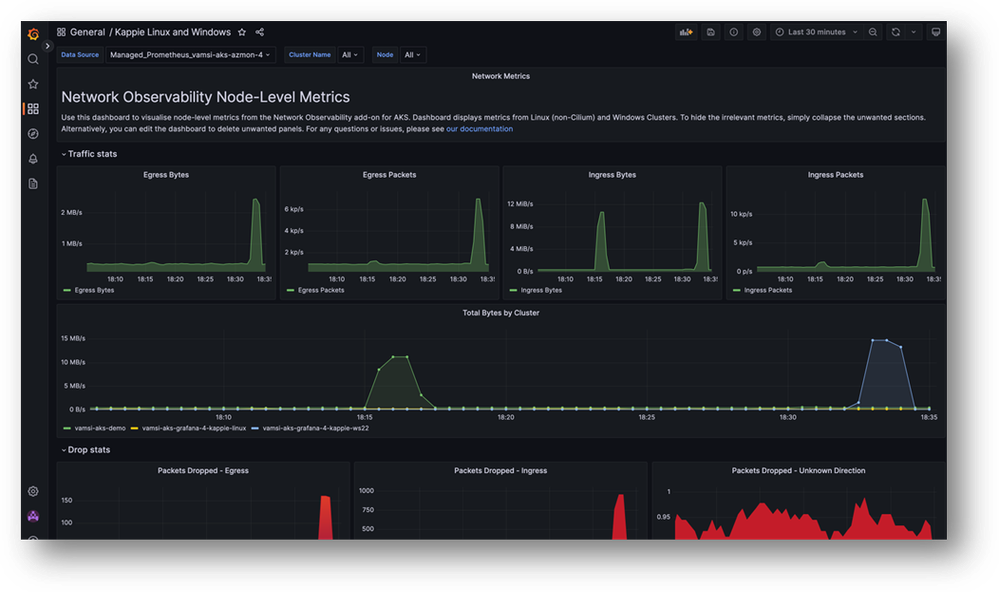Click the Grafana logo home icon
The width and height of the screenshot is (999, 592).
point(33,34)
